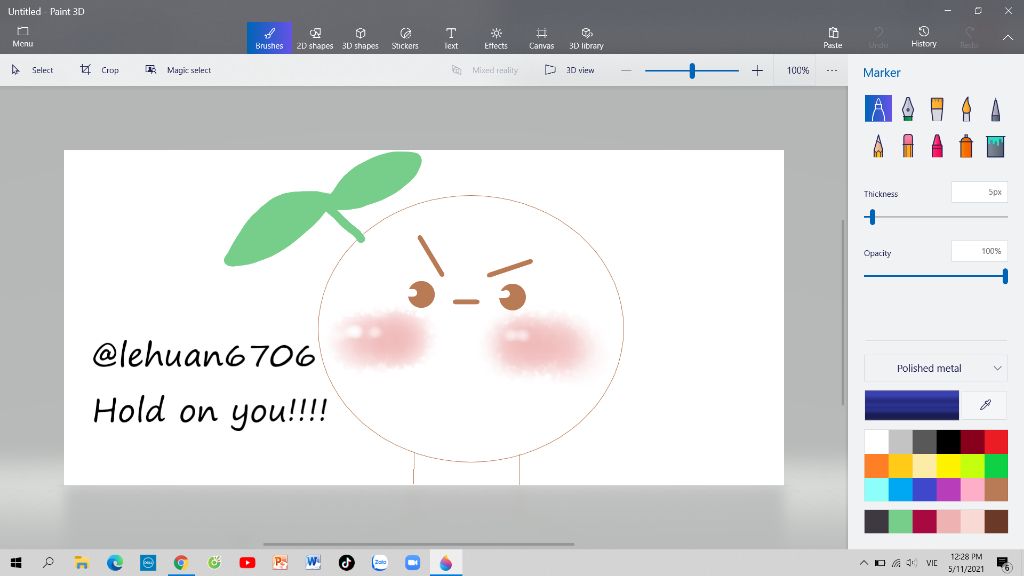This screenshot has width=1024, height=576.
Task: Select the Pixel pen tool
Action: tap(995, 108)
